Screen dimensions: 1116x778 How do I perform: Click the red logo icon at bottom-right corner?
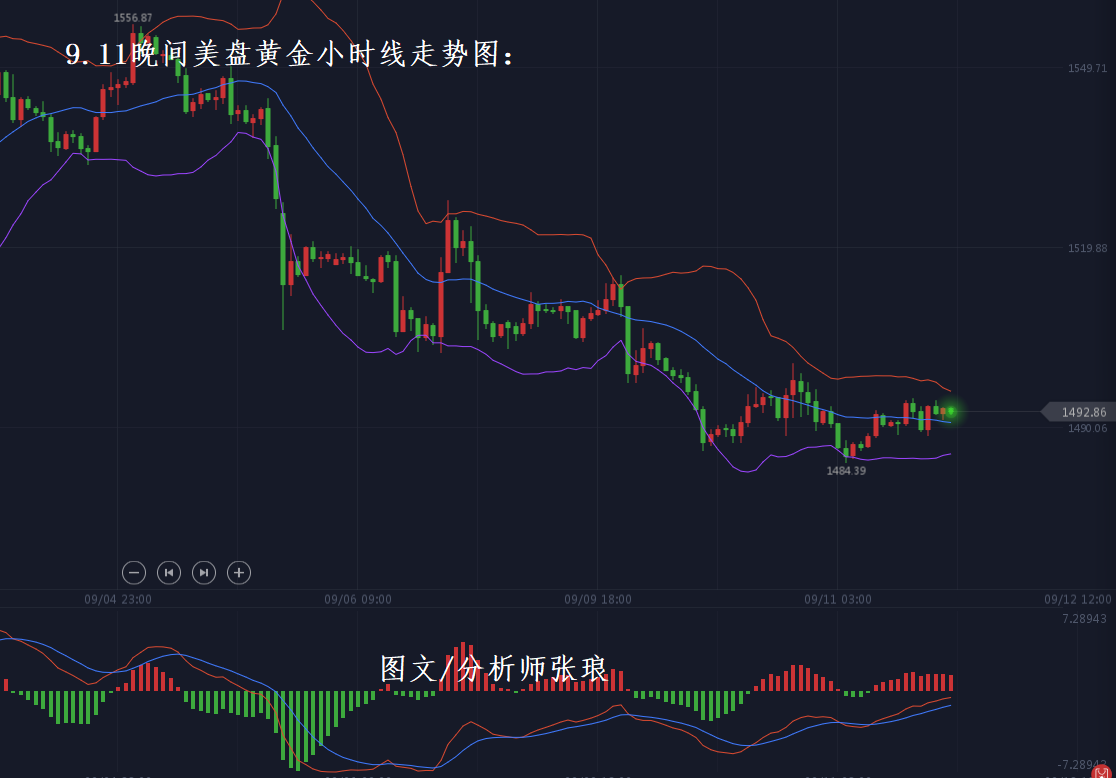(x=1102, y=772)
